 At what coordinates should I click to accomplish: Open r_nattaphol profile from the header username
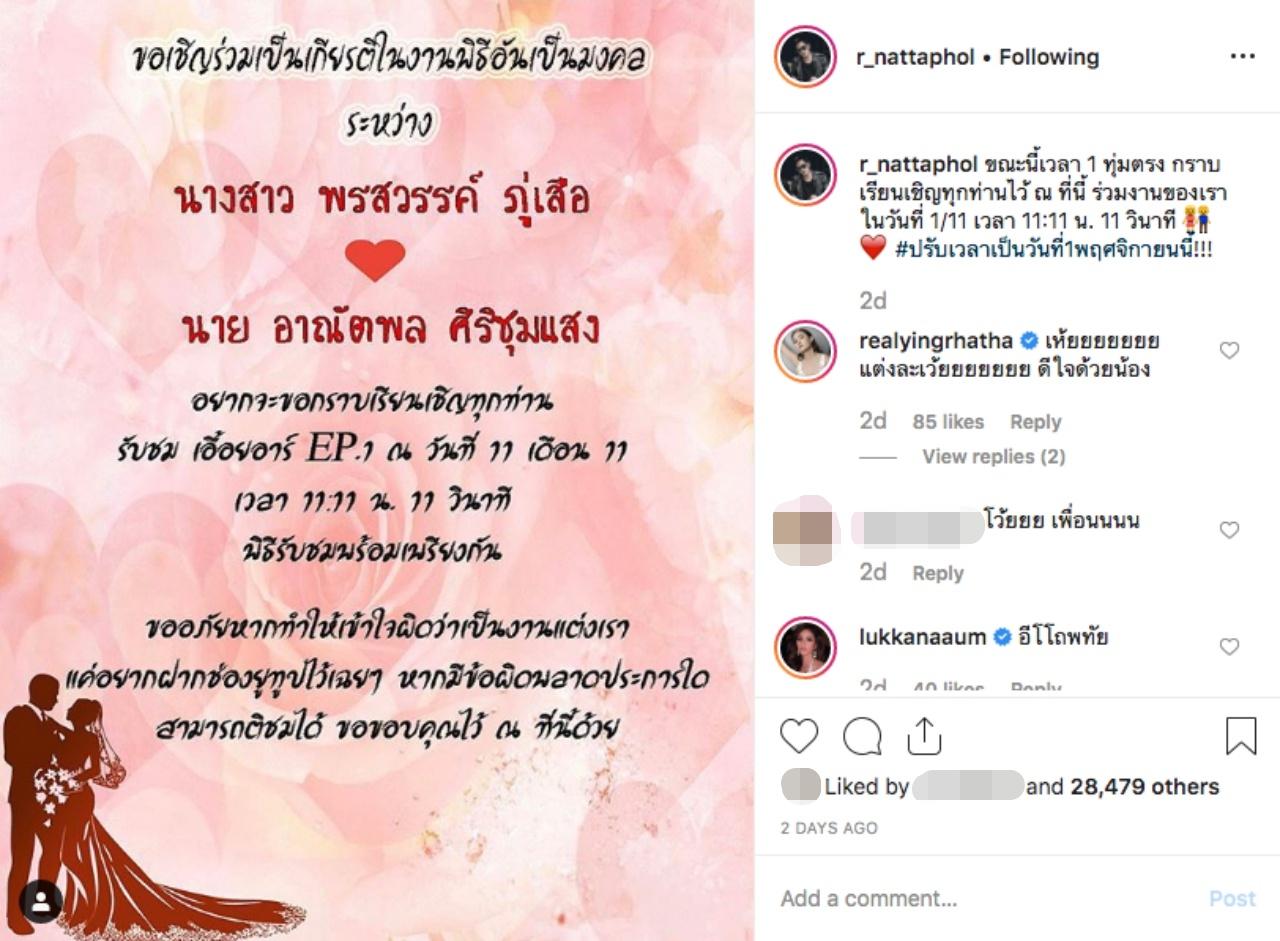pos(916,57)
